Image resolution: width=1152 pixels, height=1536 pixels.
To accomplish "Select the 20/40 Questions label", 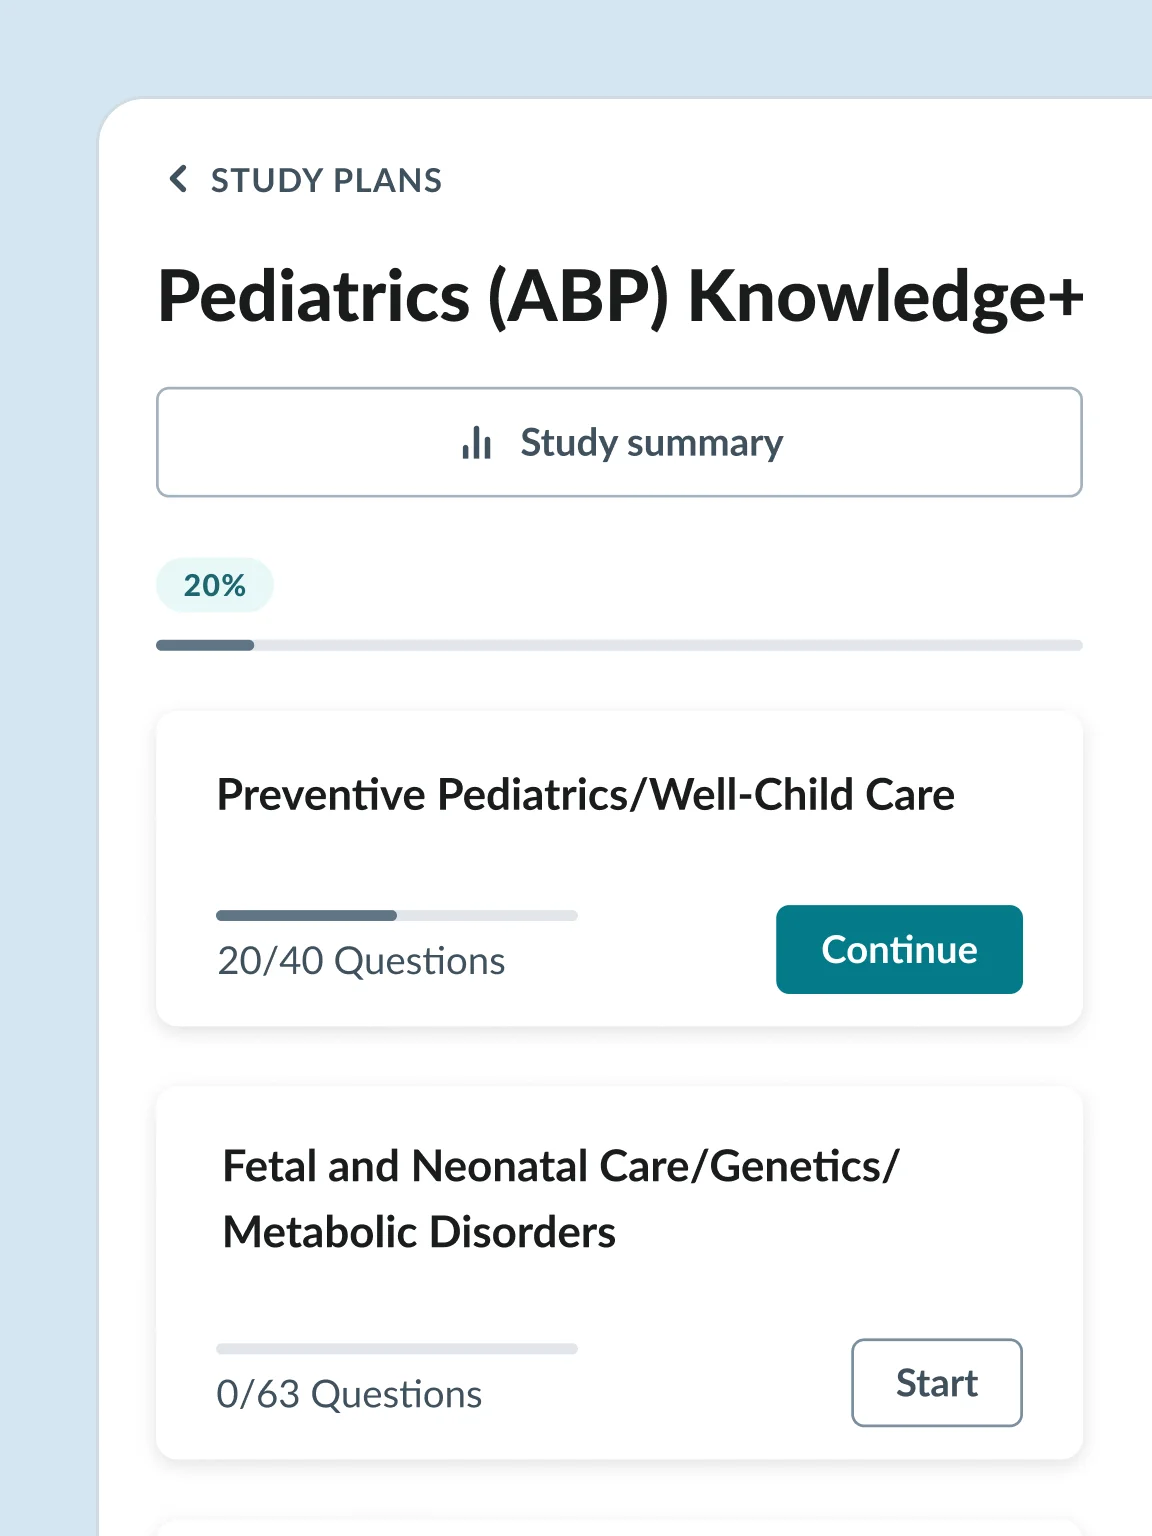I will tap(360, 960).
